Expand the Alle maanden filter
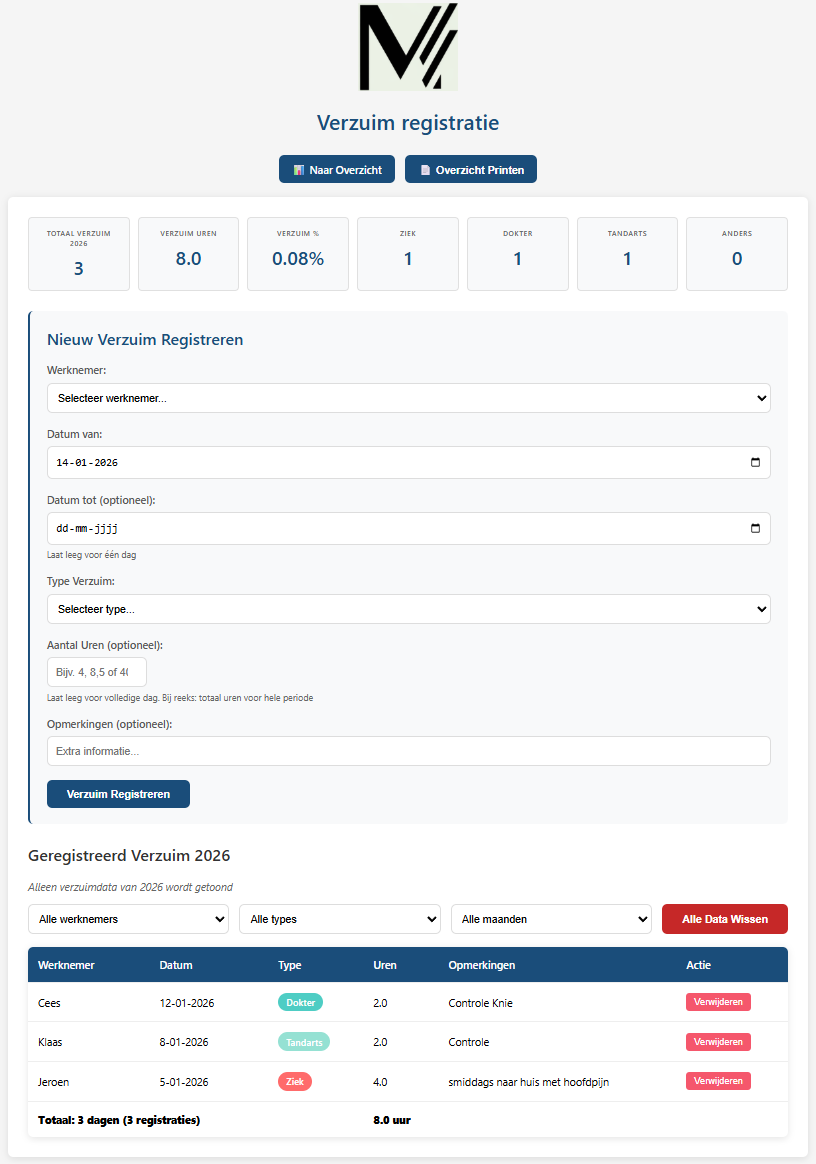816x1164 pixels. 551,919
